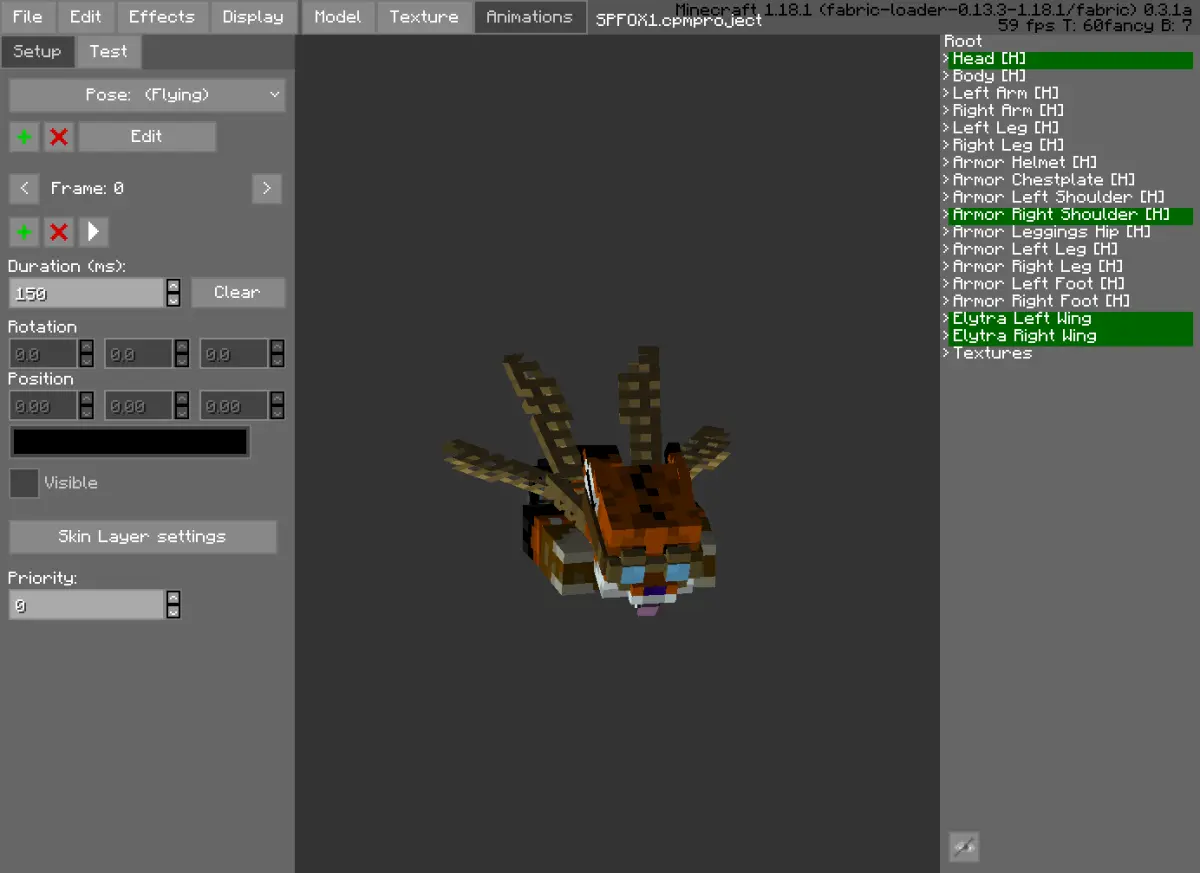Delete the animation with the red X beside Edit

(x=59, y=137)
